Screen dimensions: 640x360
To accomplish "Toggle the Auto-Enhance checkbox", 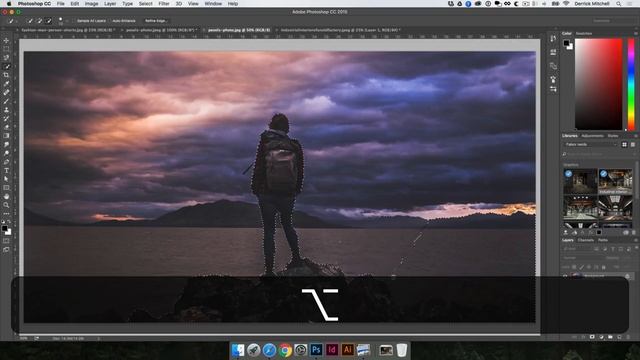I will (110, 20).
